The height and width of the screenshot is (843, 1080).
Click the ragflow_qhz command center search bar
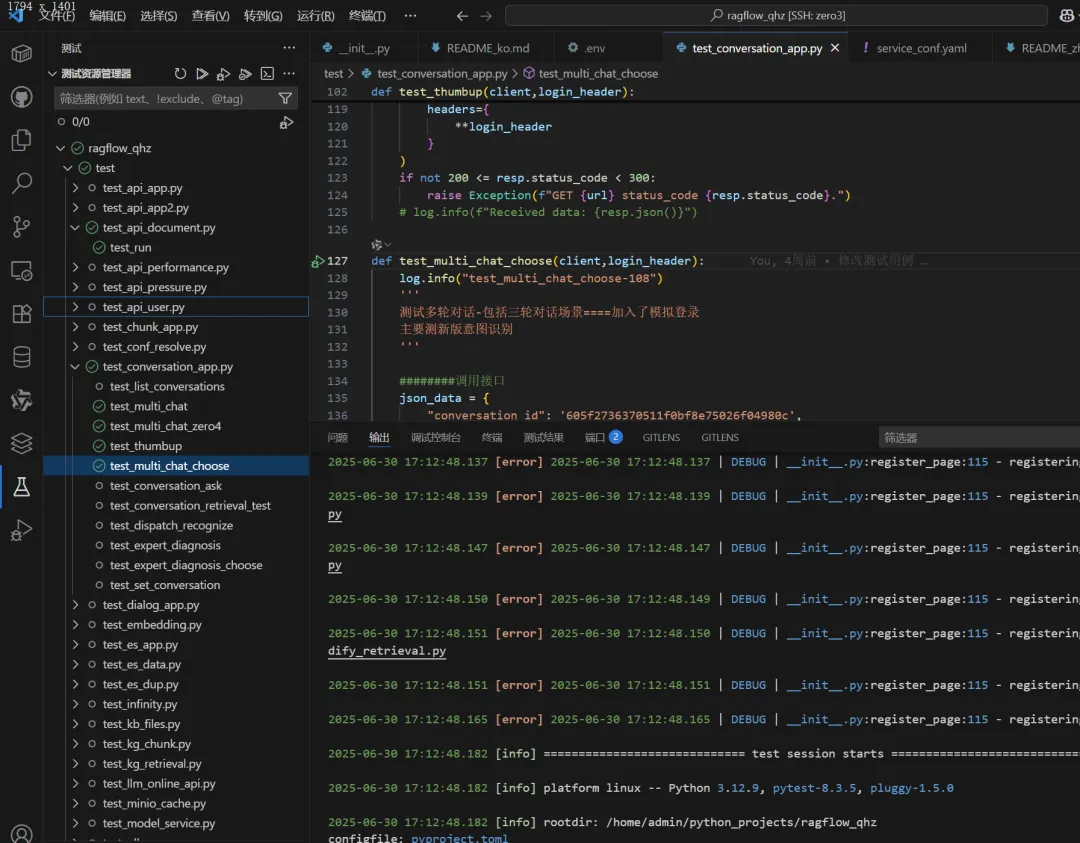click(x=776, y=15)
